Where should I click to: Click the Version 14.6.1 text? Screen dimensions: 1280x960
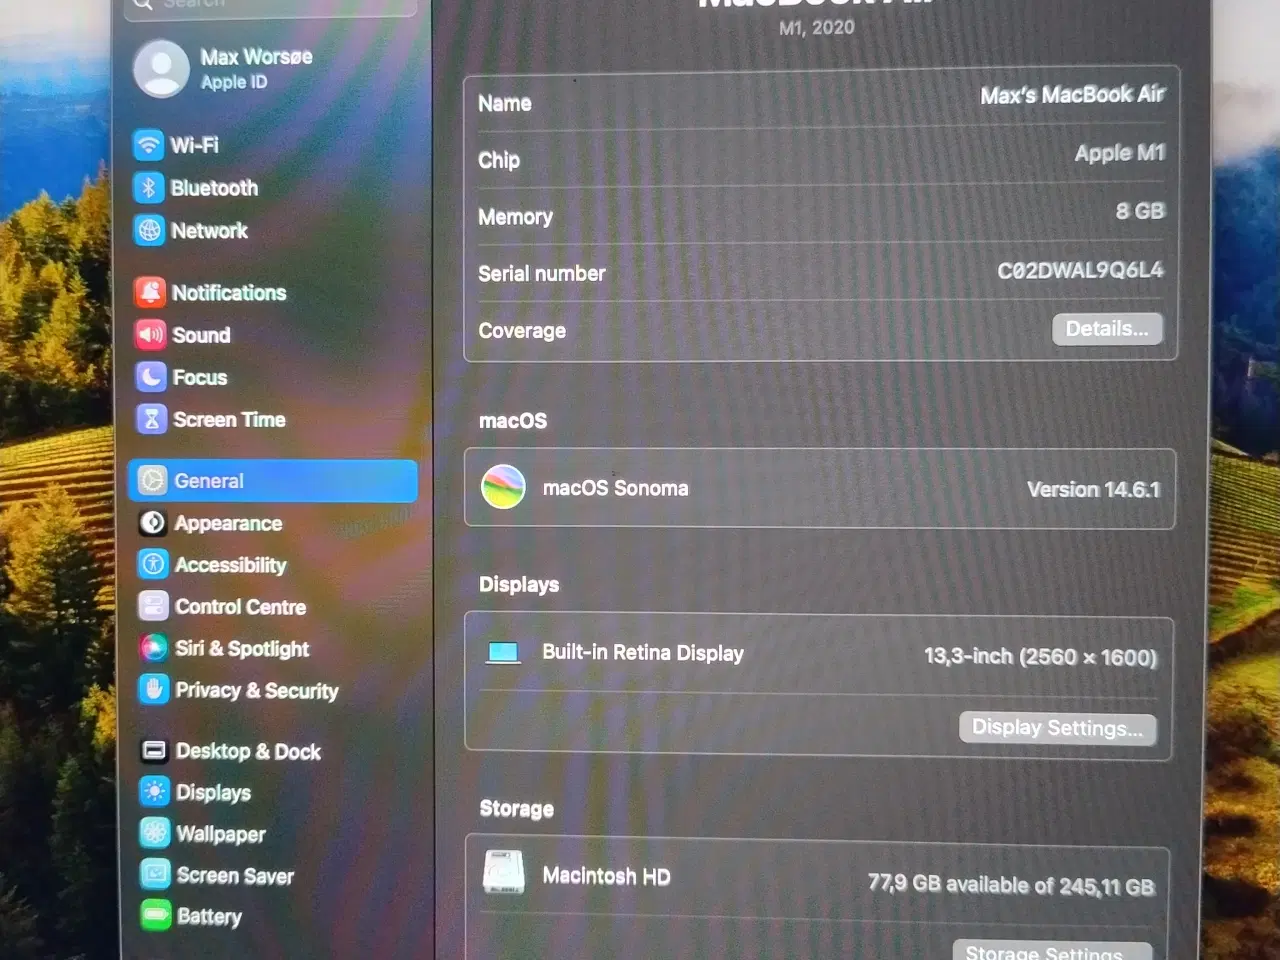click(x=1093, y=490)
